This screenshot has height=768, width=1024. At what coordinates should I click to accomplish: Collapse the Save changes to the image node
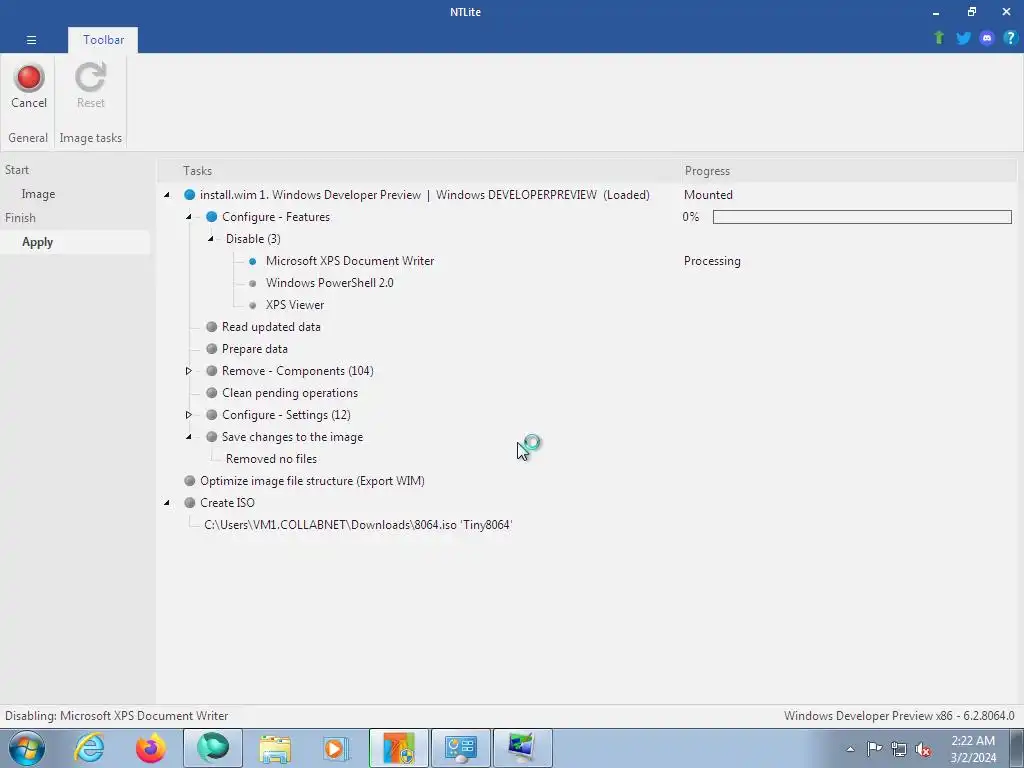click(x=189, y=437)
